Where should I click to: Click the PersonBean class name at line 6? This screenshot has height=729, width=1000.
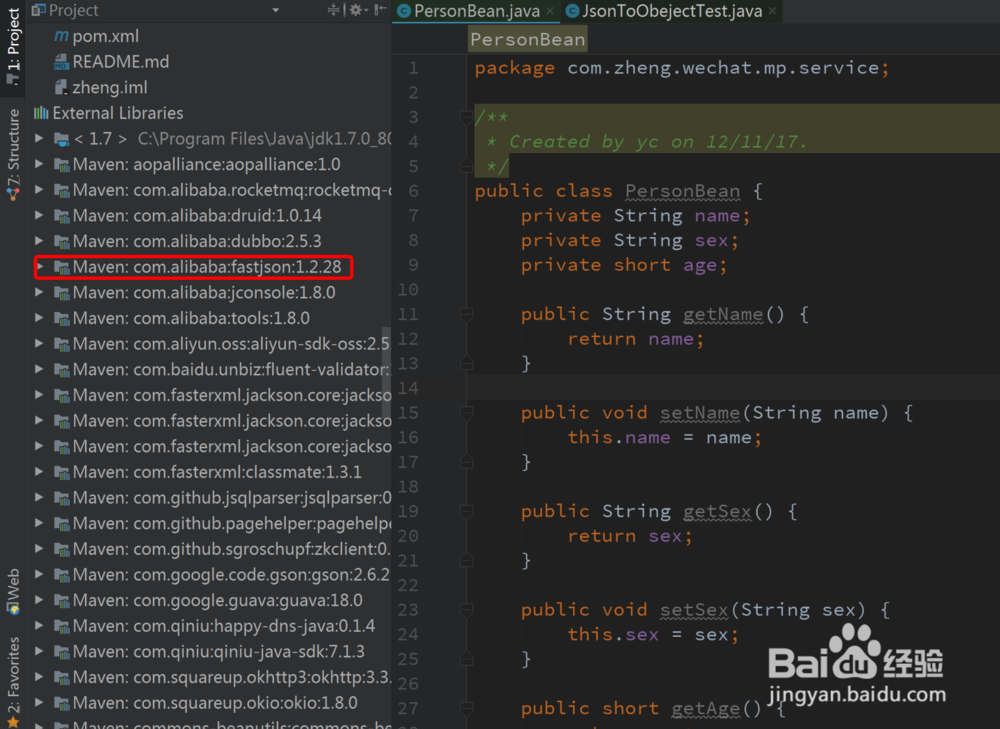682,191
